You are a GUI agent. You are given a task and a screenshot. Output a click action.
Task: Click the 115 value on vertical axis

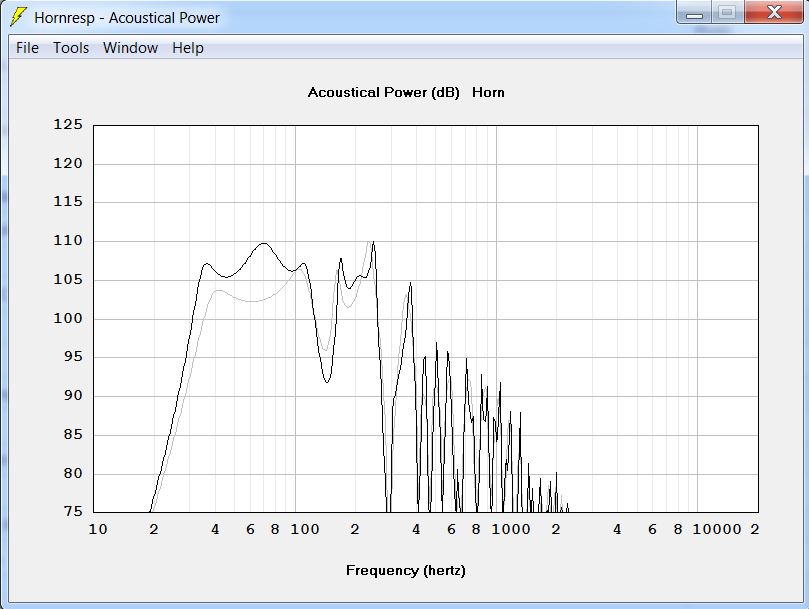pyautogui.click(x=68, y=202)
